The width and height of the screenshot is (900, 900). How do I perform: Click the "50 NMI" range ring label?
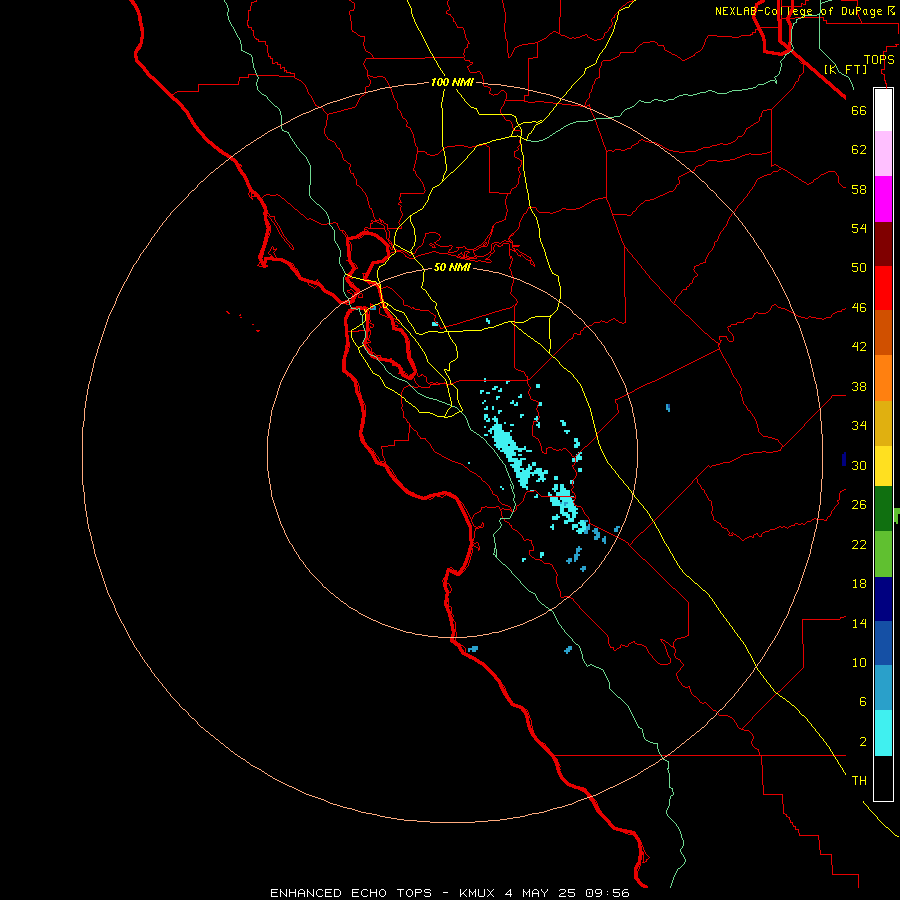(x=452, y=267)
